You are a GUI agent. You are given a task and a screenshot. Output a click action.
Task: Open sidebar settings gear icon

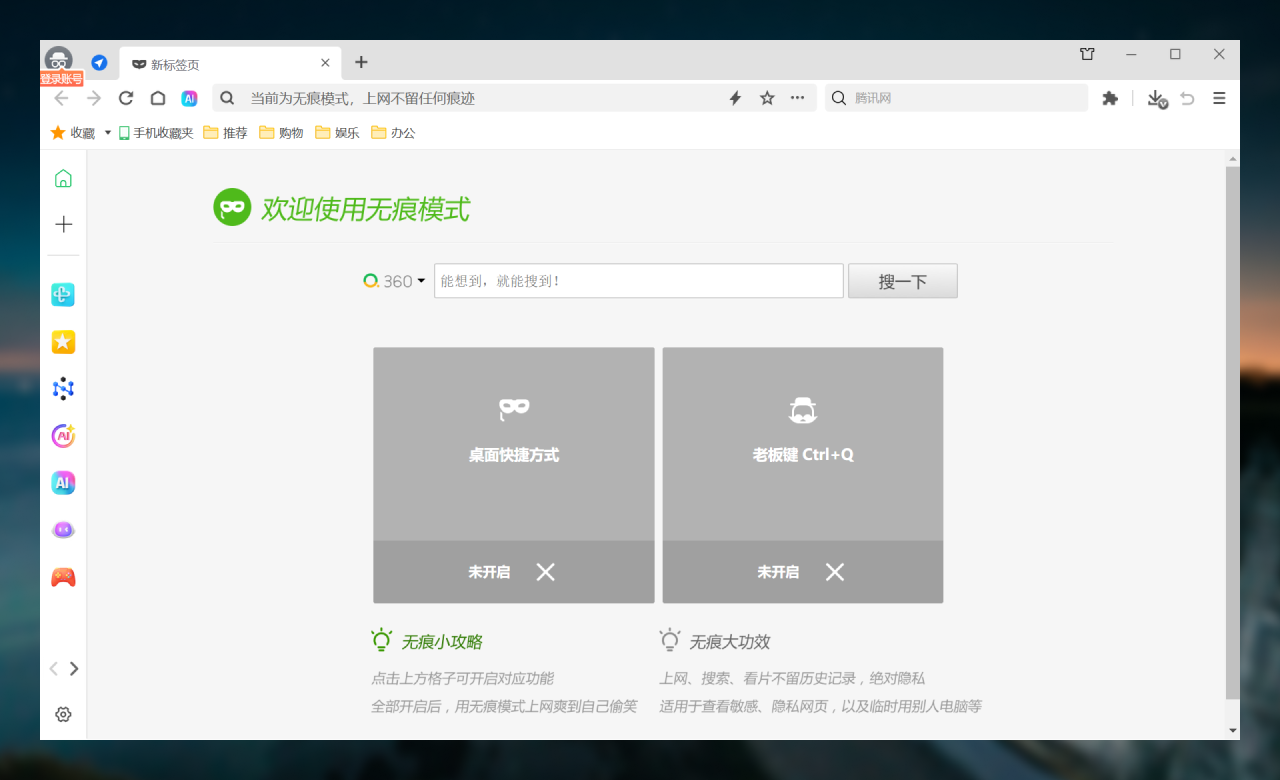pyautogui.click(x=63, y=714)
